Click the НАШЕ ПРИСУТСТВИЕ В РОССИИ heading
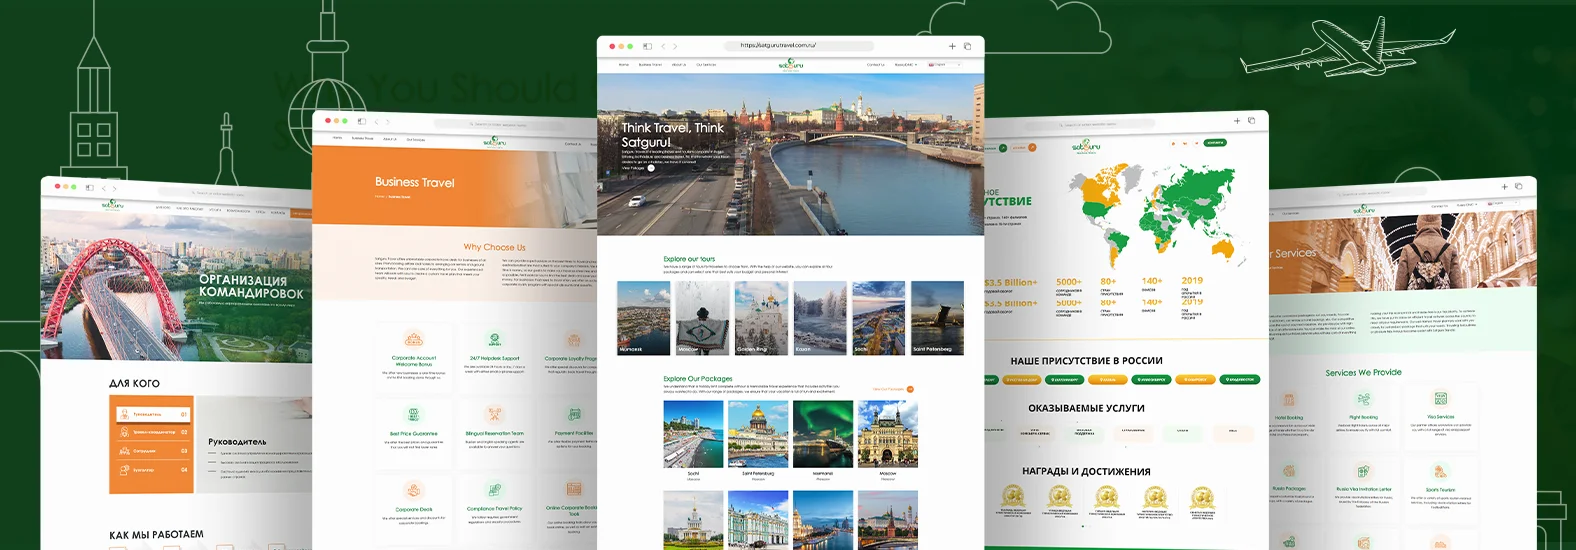1576x550 pixels. tap(1086, 361)
